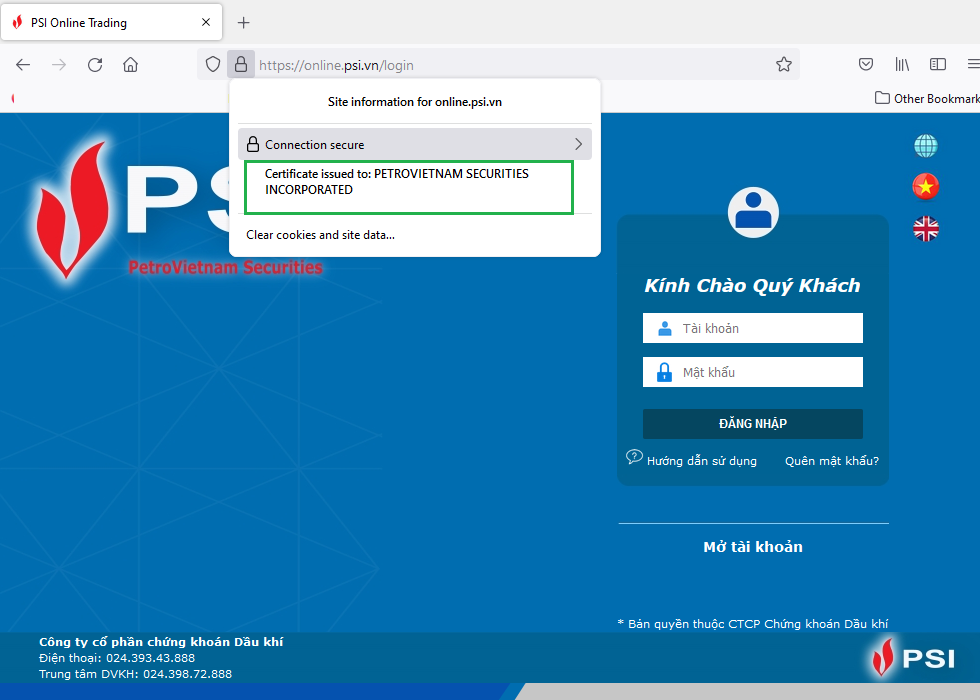The width and height of the screenshot is (980, 700).
Task: Open the Other Bookmarks folder
Action: (x=927, y=99)
